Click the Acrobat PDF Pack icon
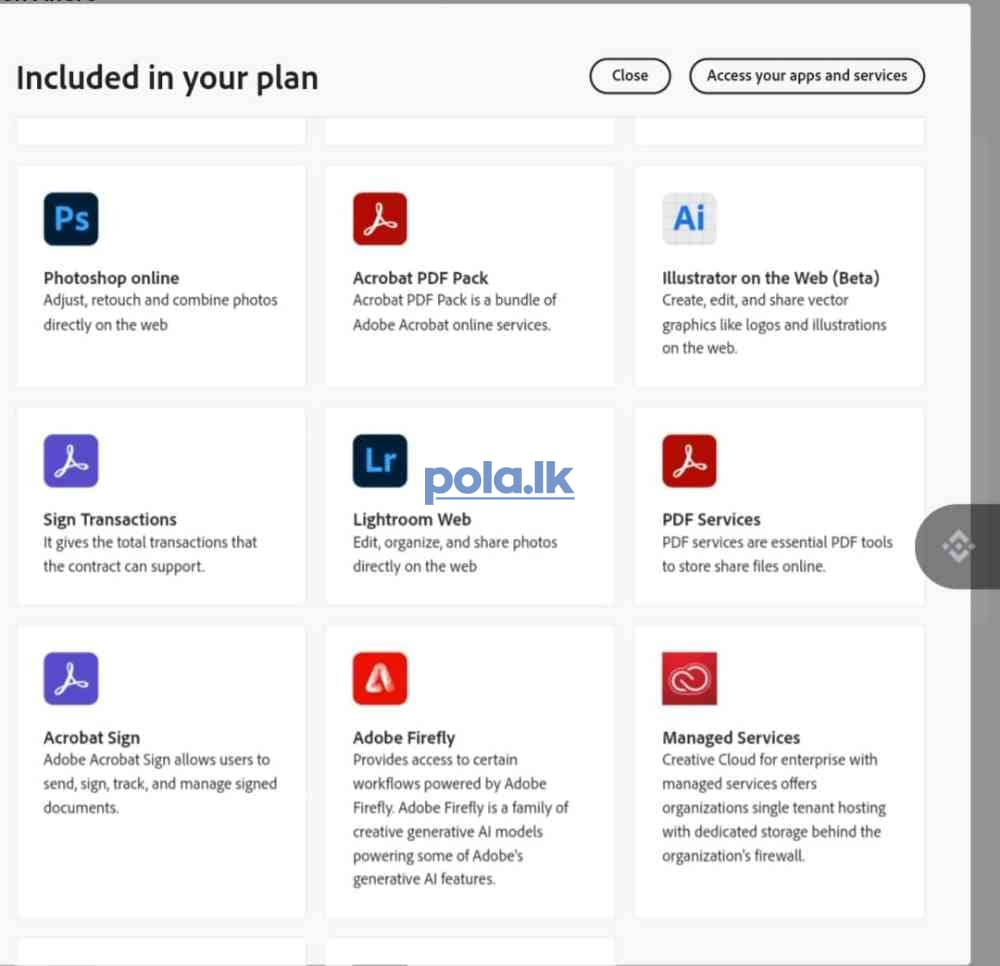1000x966 pixels. [x=380, y=219]
